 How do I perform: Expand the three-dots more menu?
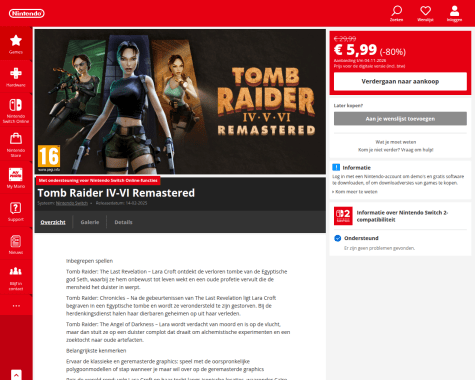point(16,306)
